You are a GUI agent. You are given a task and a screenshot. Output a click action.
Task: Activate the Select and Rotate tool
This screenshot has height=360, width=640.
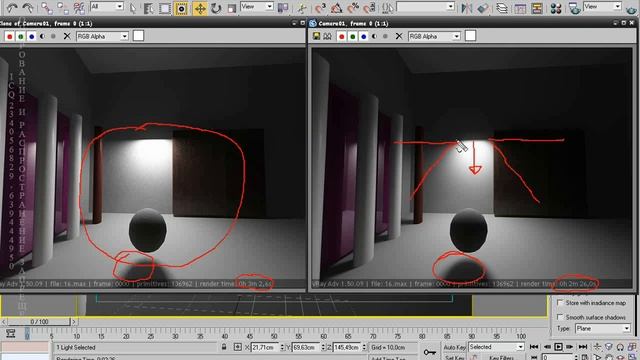216,8
